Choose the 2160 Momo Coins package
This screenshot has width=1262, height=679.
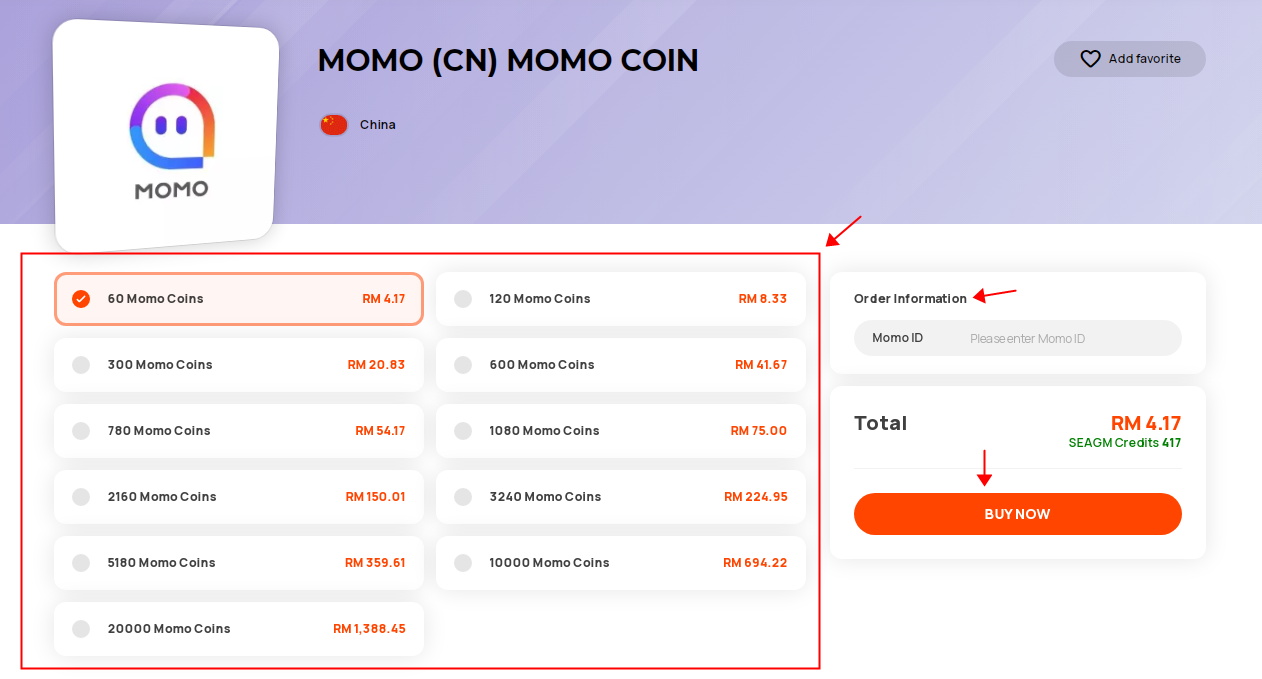[239, 497]
